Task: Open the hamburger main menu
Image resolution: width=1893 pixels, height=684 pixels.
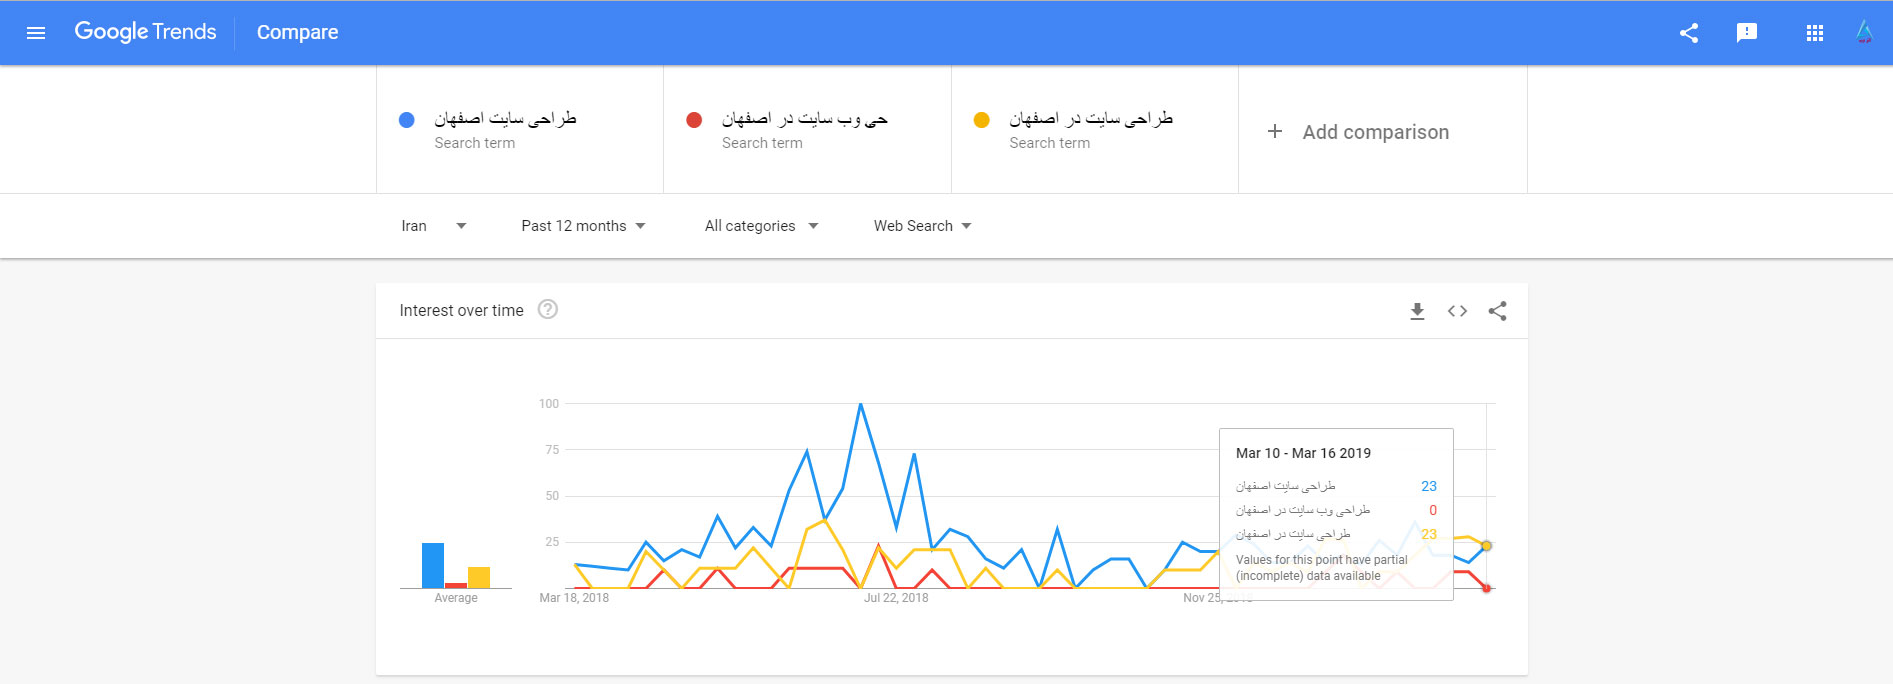Action: [36, 33]
